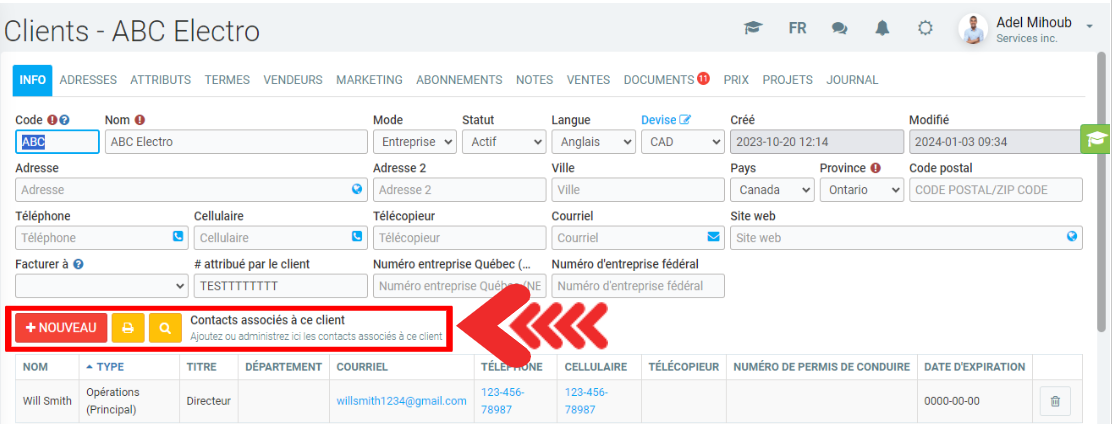Open the chat messages icon

coord(839,28)
